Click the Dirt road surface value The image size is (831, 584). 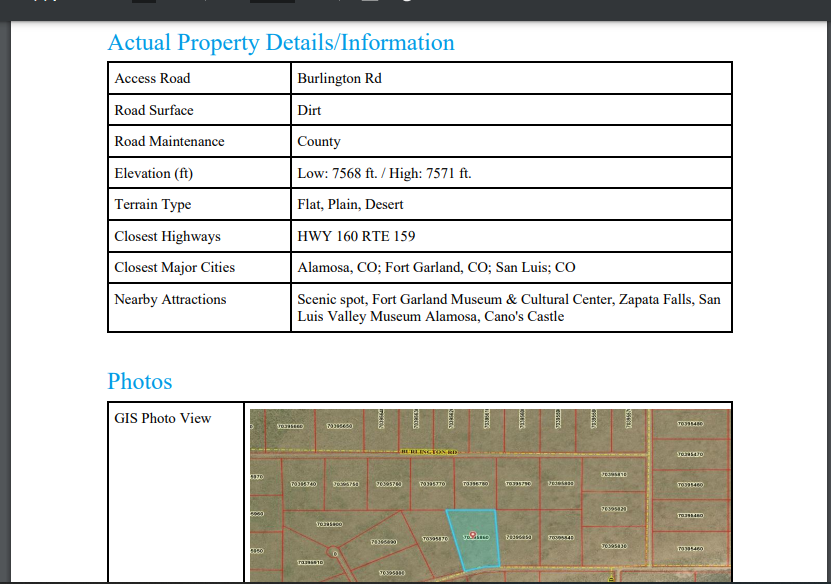tap(309, 110)
